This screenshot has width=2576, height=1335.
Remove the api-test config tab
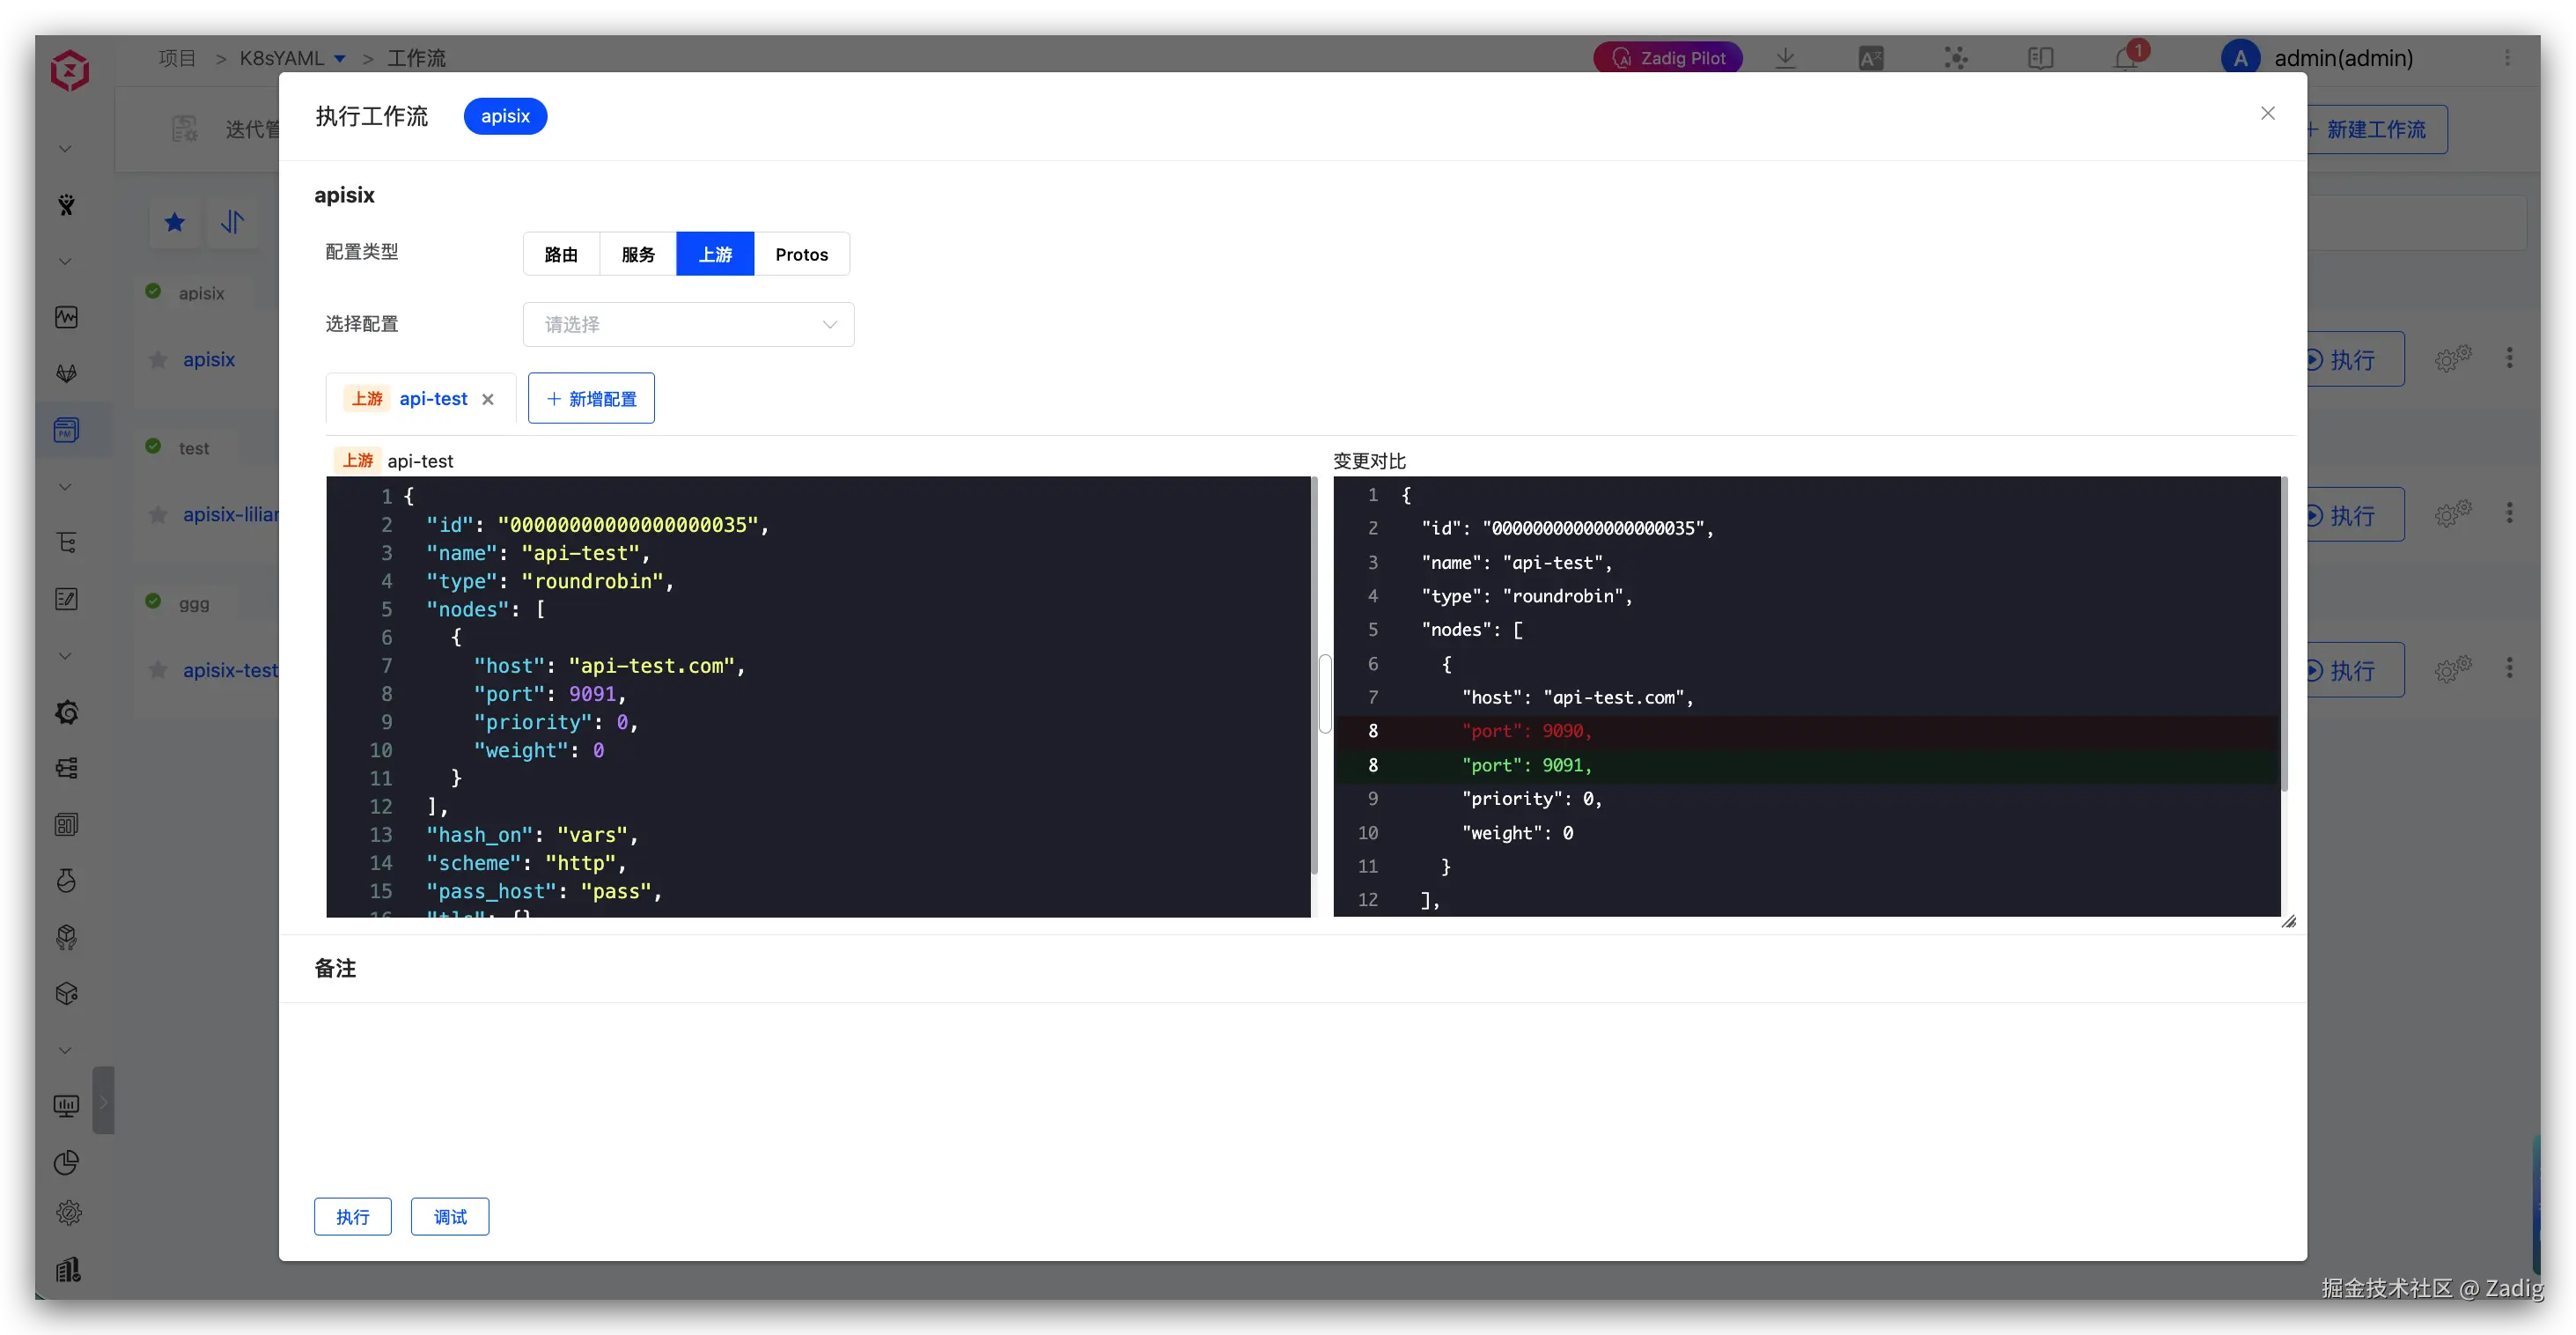(488, 399)
